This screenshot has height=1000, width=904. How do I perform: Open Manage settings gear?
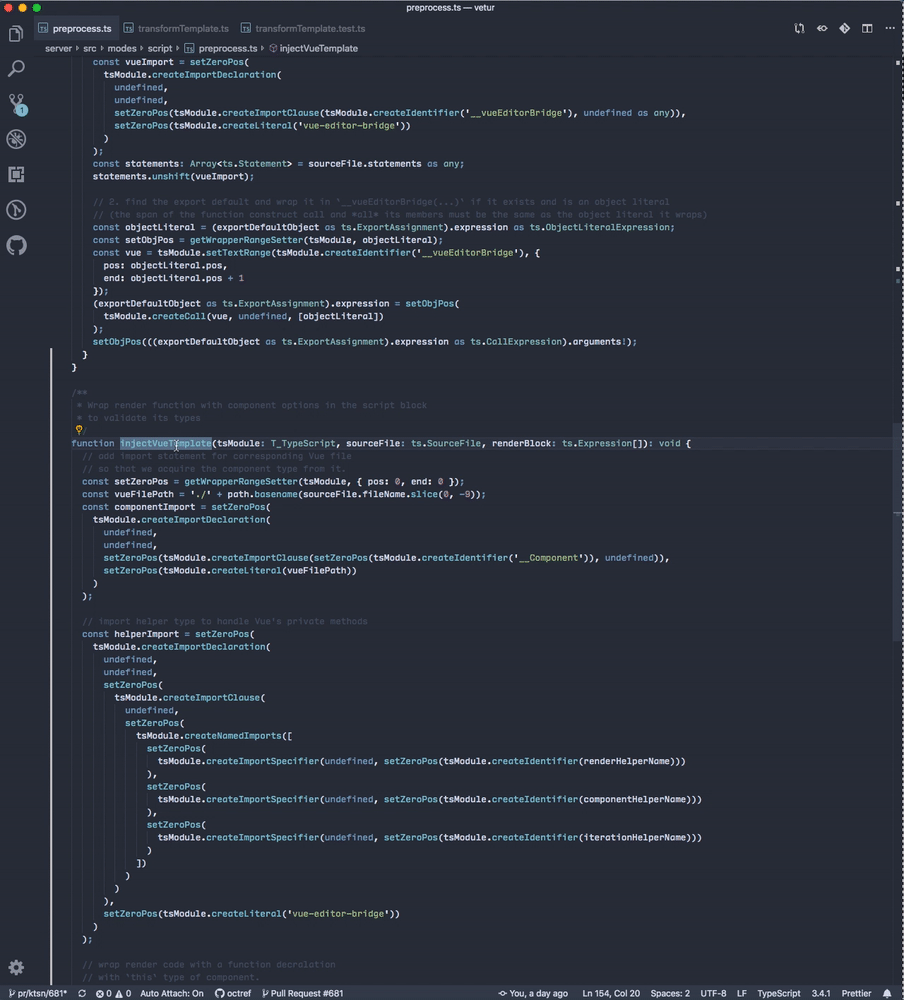point(16,967)
